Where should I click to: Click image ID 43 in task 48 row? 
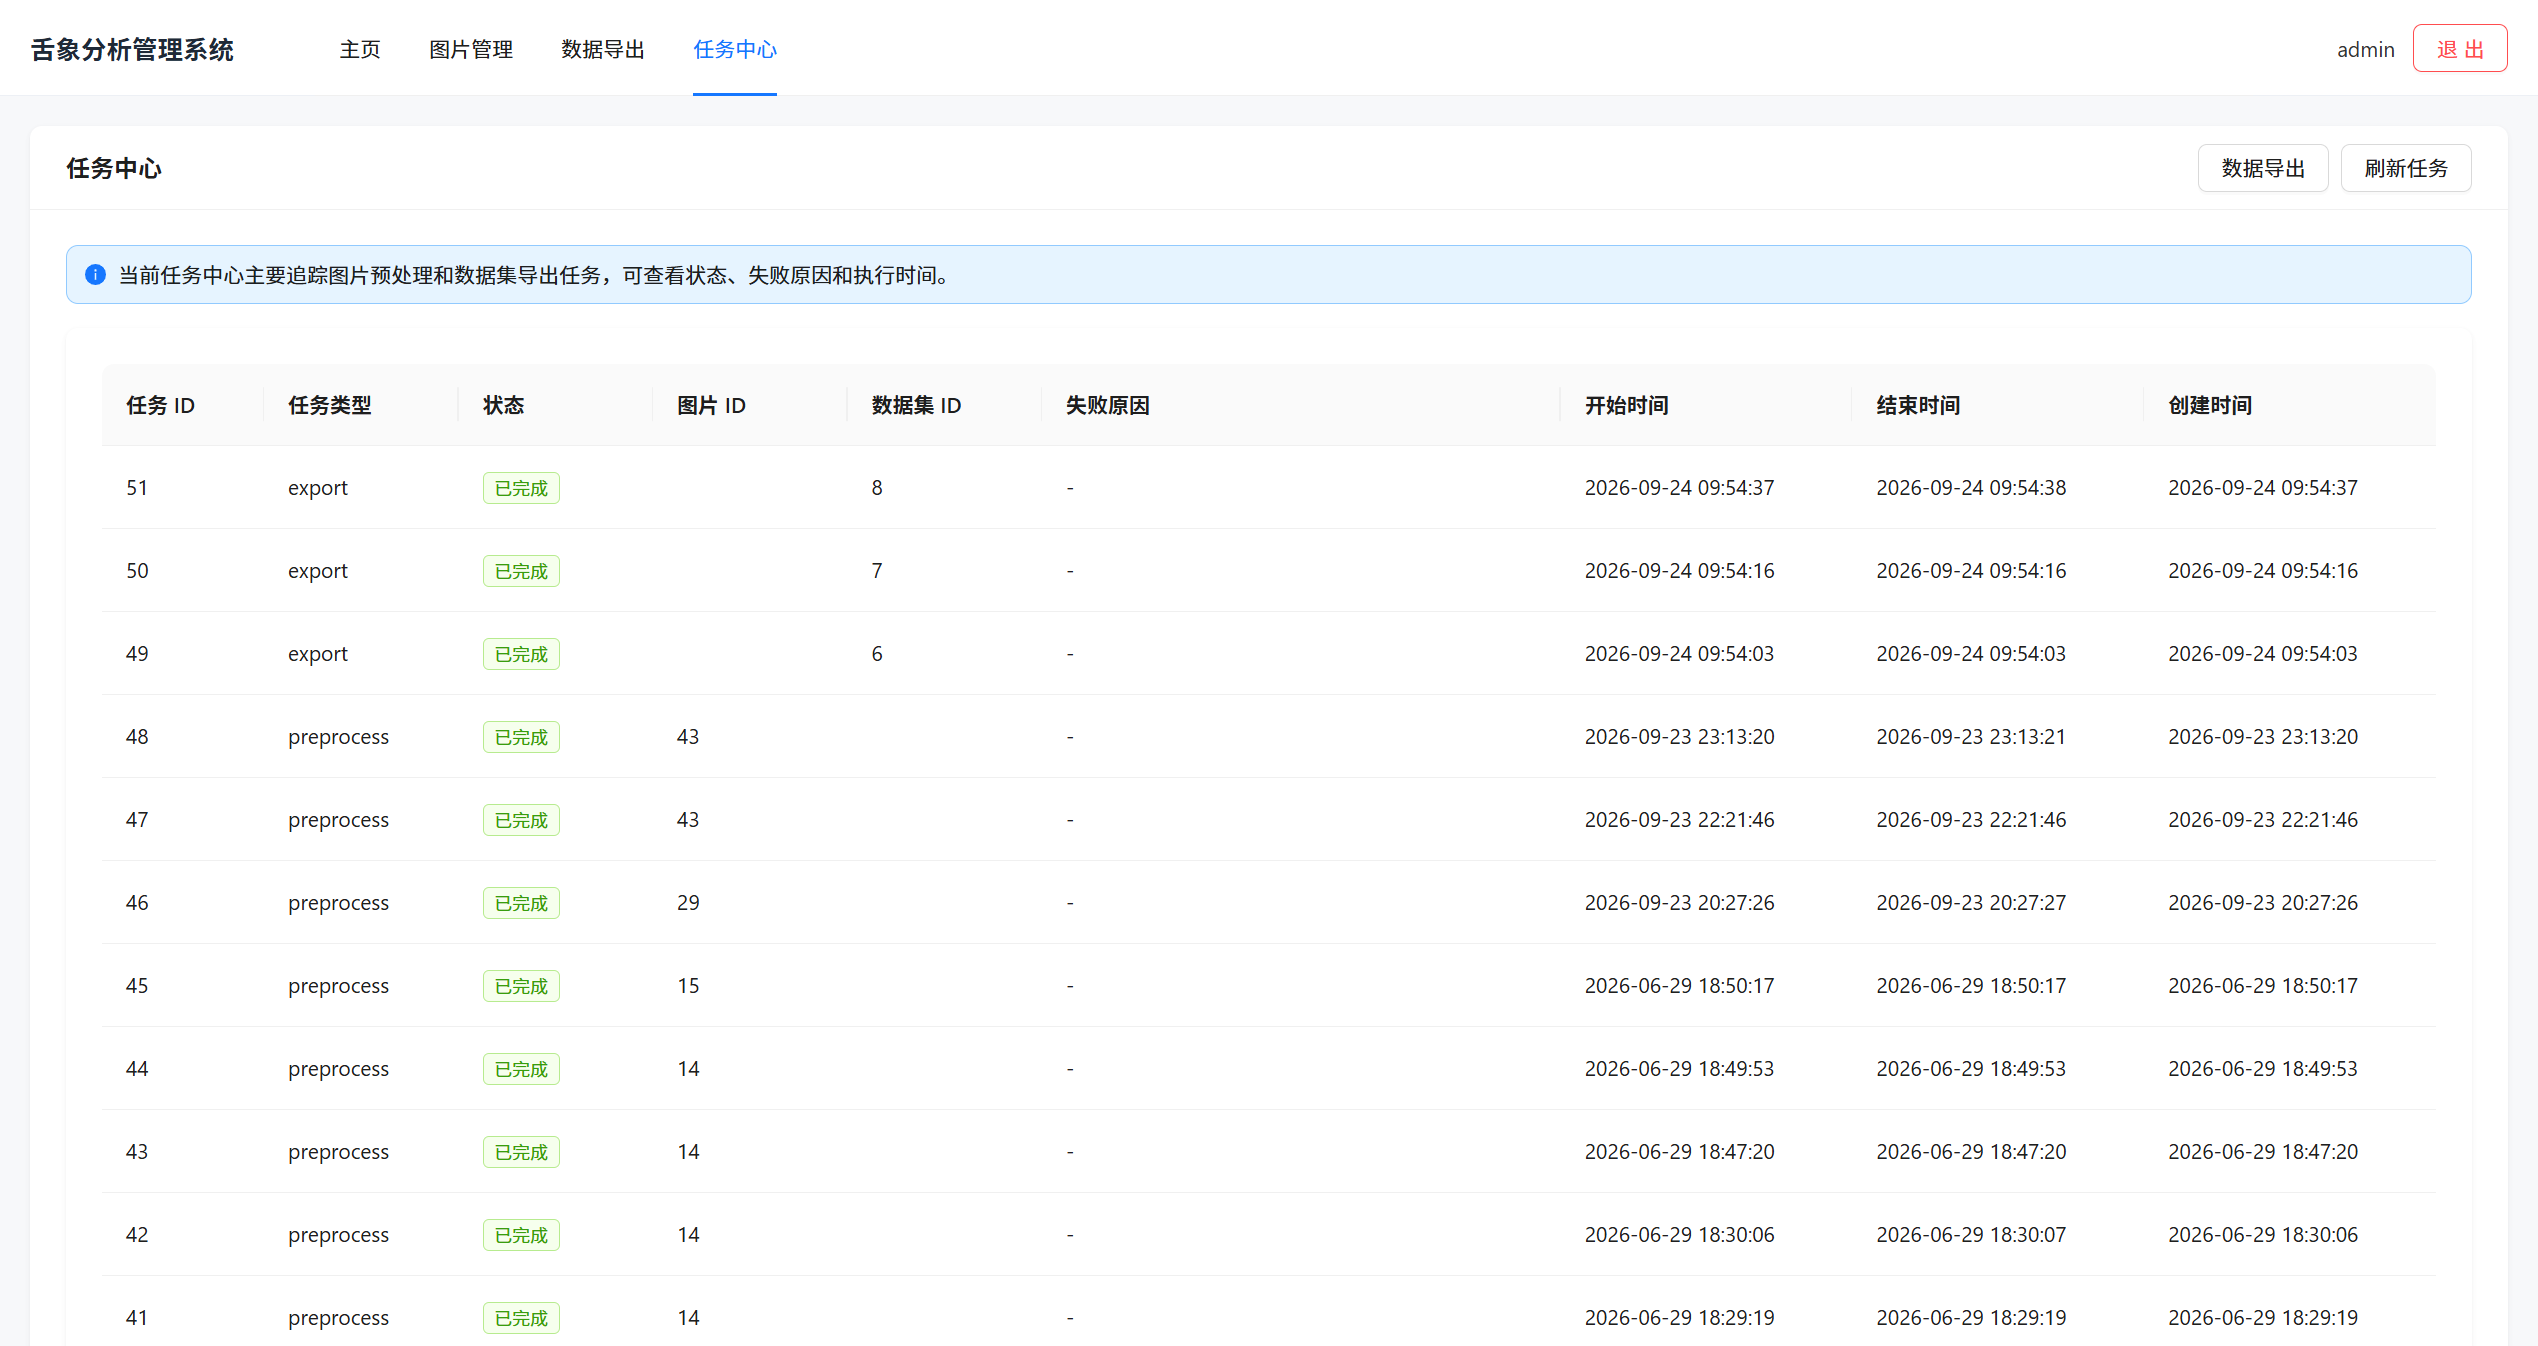tap(688, 737)
